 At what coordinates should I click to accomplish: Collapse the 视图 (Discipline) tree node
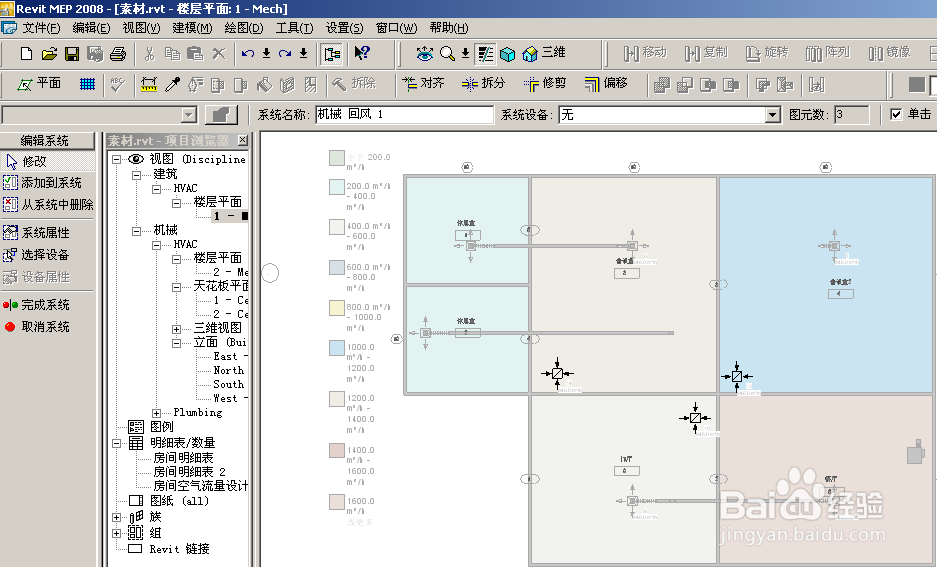[117, 159]
